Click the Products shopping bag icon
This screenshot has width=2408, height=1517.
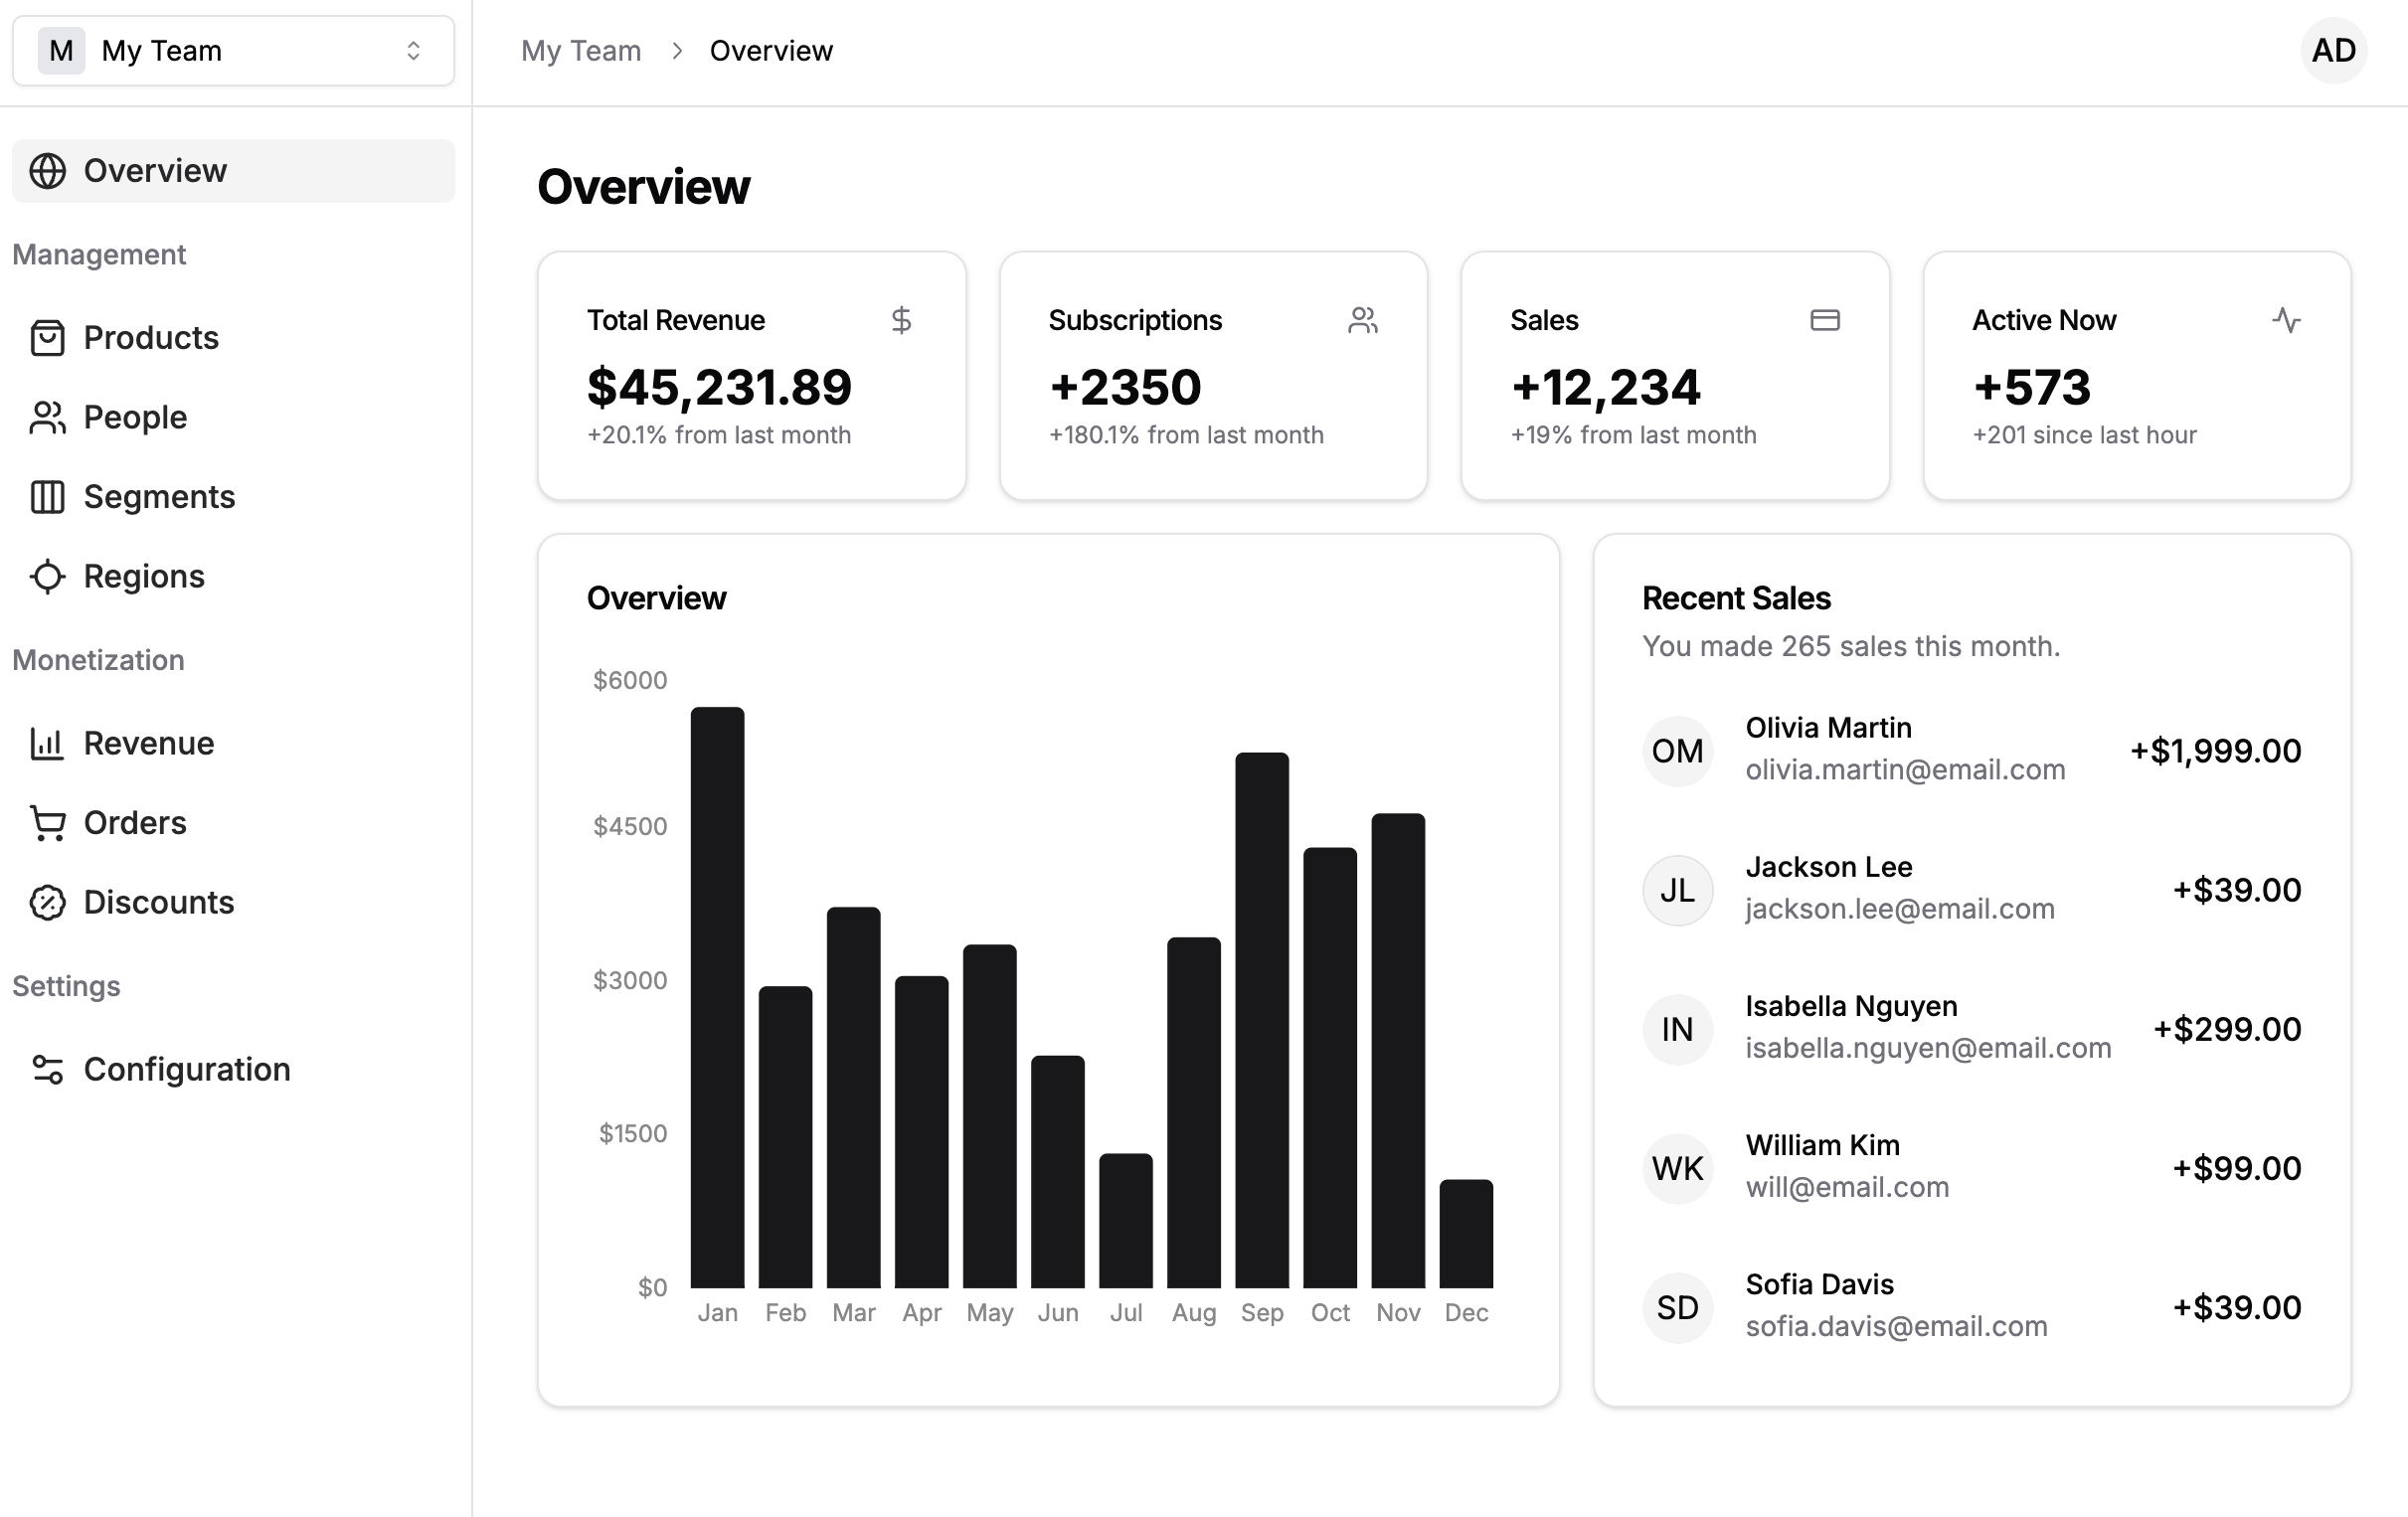tap(47, 338)
